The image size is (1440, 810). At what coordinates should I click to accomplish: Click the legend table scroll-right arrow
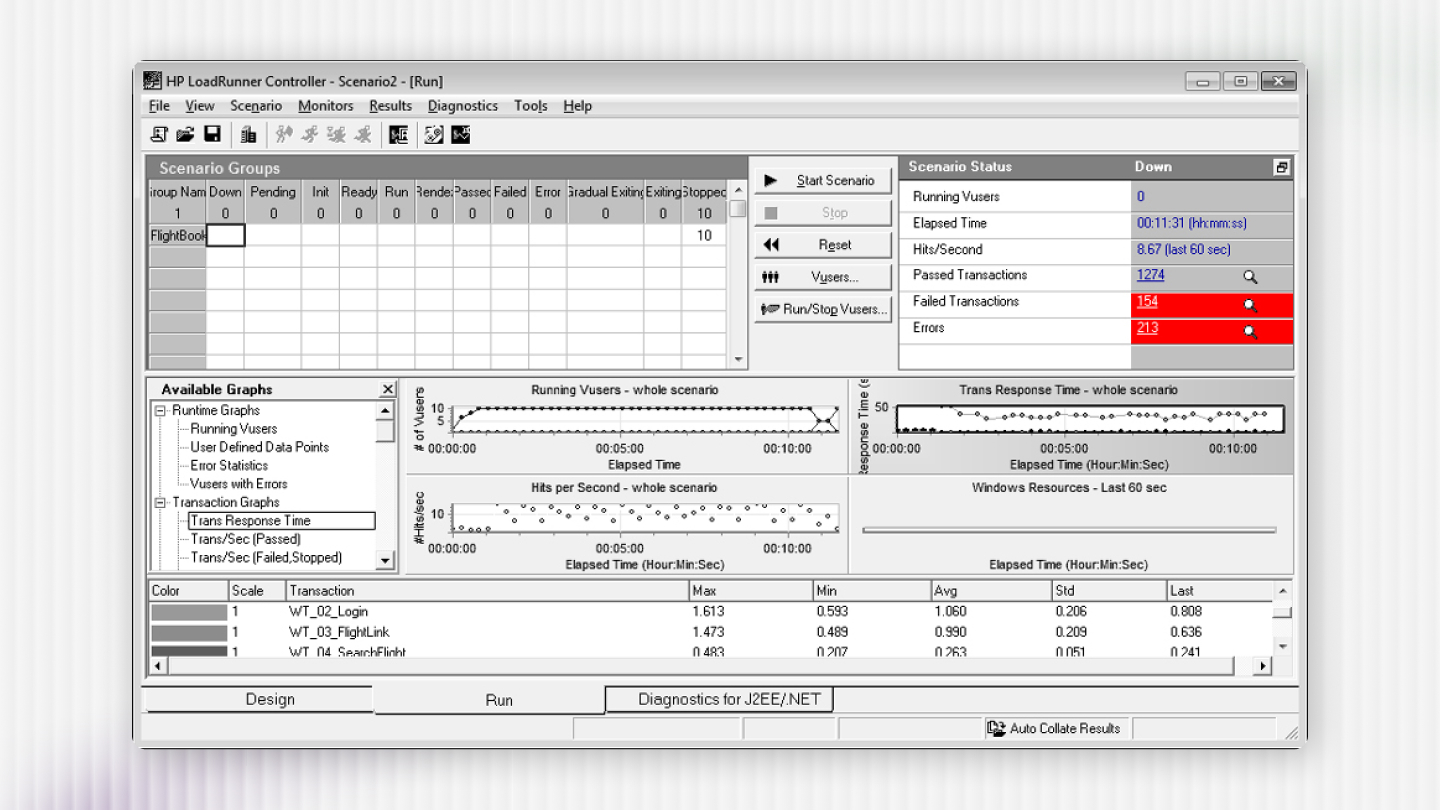click(x=1262, y=666)
